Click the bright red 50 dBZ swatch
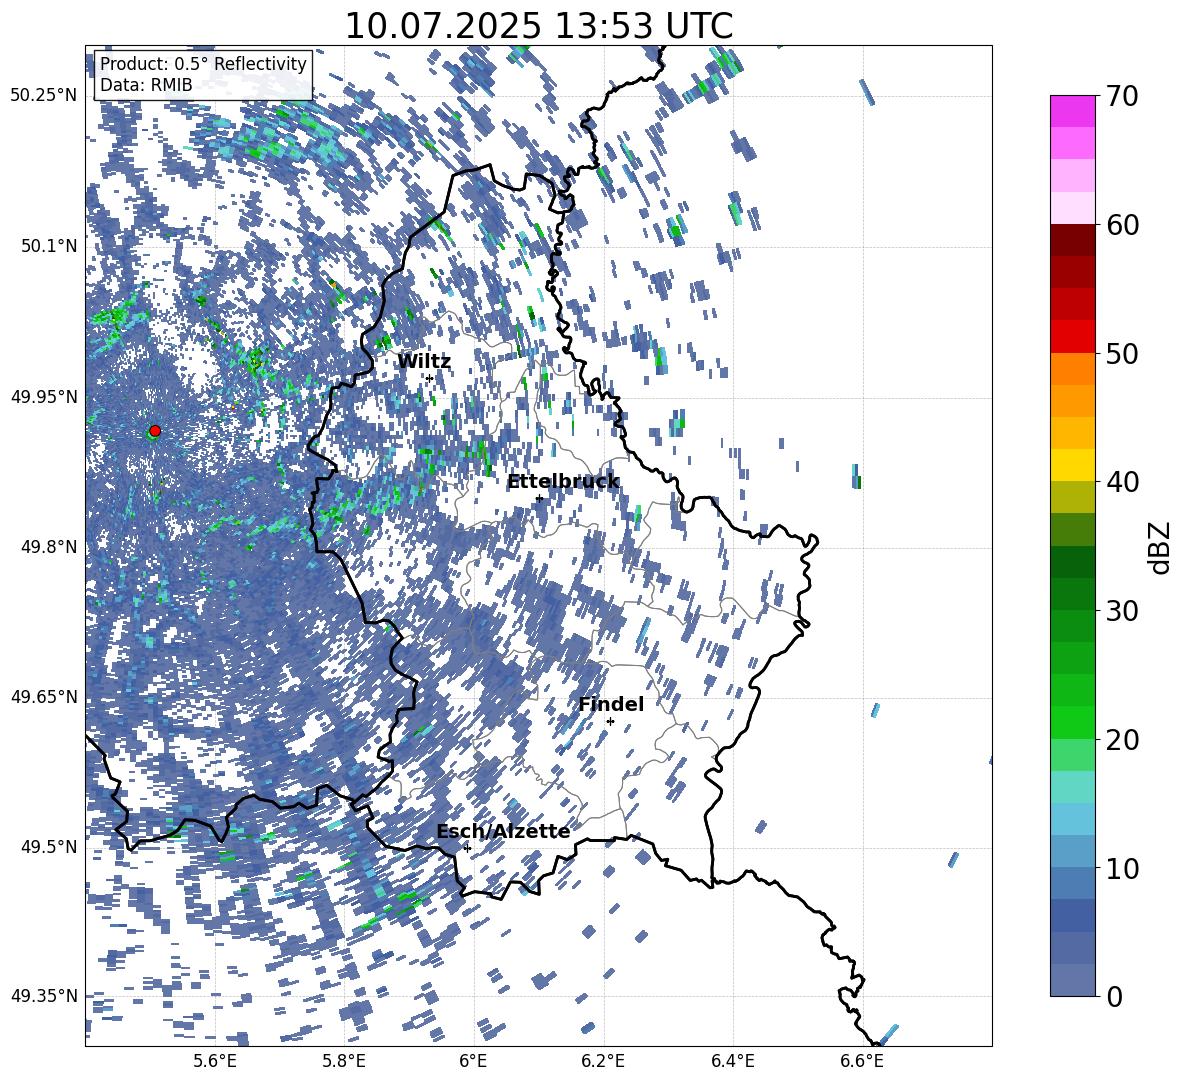Image resolution: width=1184 pixels, height=1081 pixels. click(1072, 337)
